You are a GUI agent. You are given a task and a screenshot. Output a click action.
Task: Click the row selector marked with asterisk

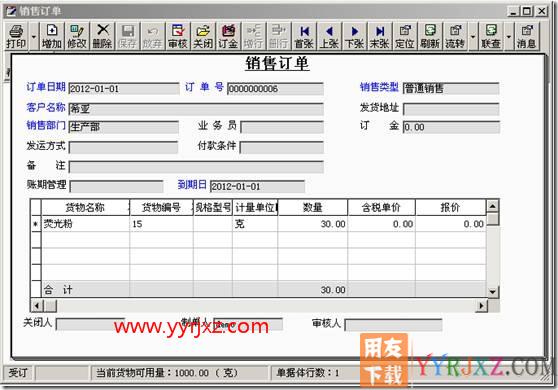(36, 224)
